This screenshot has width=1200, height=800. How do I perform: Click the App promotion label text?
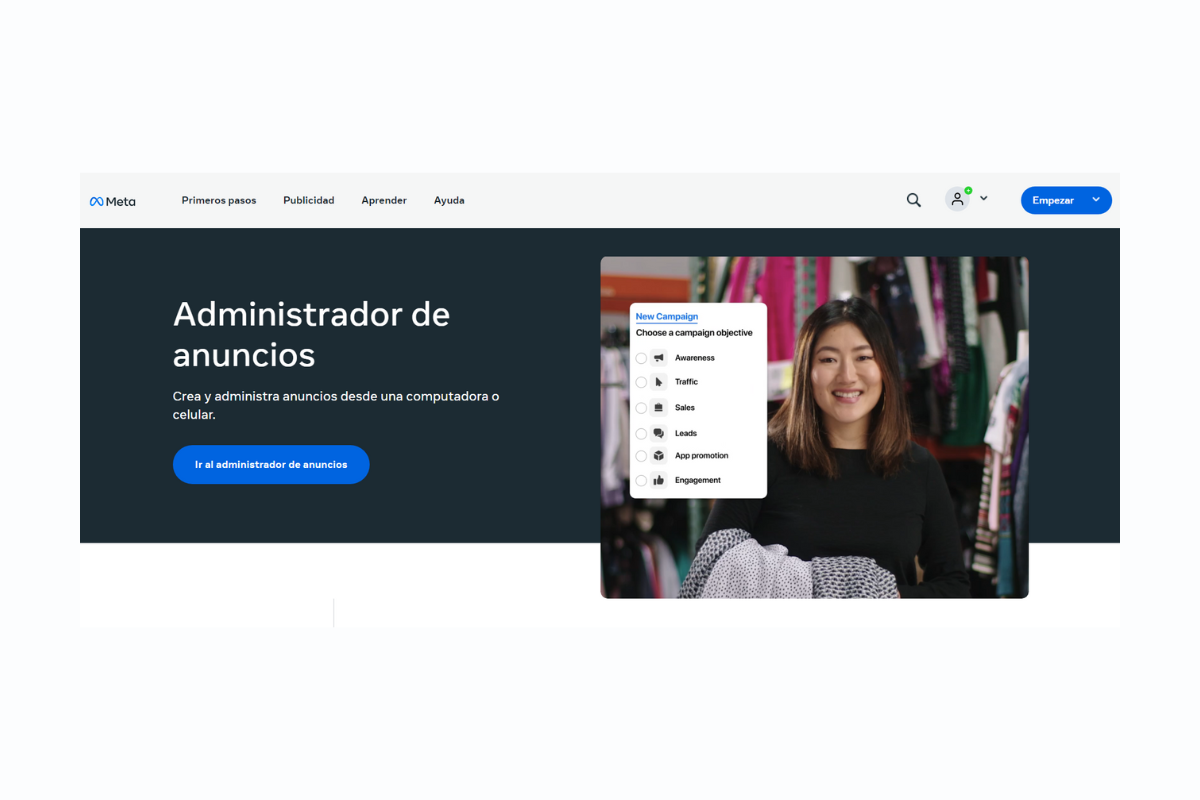tap(702, 456)
